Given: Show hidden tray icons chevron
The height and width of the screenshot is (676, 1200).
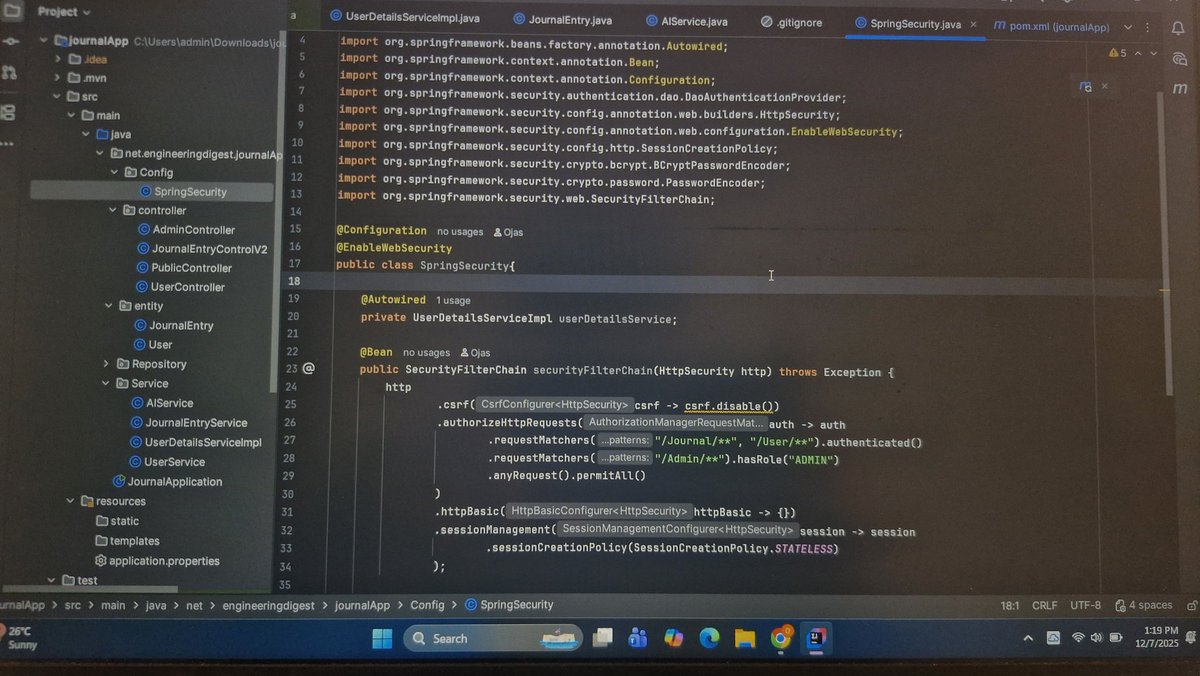Looking at the screenshot, I should tap(1027, 638).
